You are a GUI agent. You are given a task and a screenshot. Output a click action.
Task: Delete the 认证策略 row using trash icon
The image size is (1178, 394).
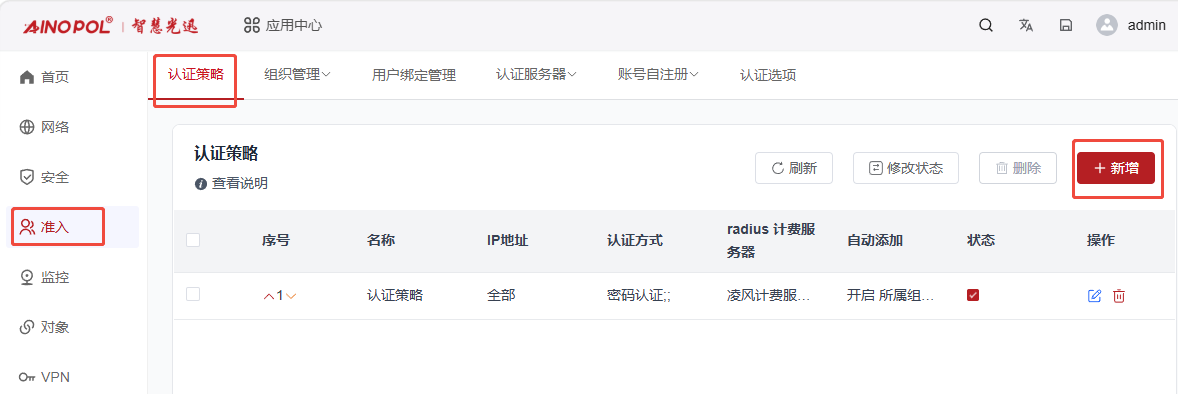coord(1119,296)
